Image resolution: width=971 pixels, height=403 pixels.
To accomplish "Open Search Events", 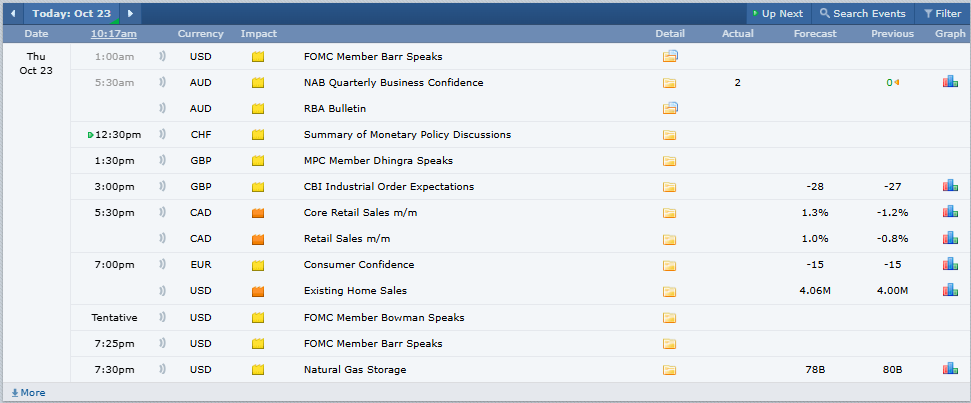I will [x=862, y=14].
